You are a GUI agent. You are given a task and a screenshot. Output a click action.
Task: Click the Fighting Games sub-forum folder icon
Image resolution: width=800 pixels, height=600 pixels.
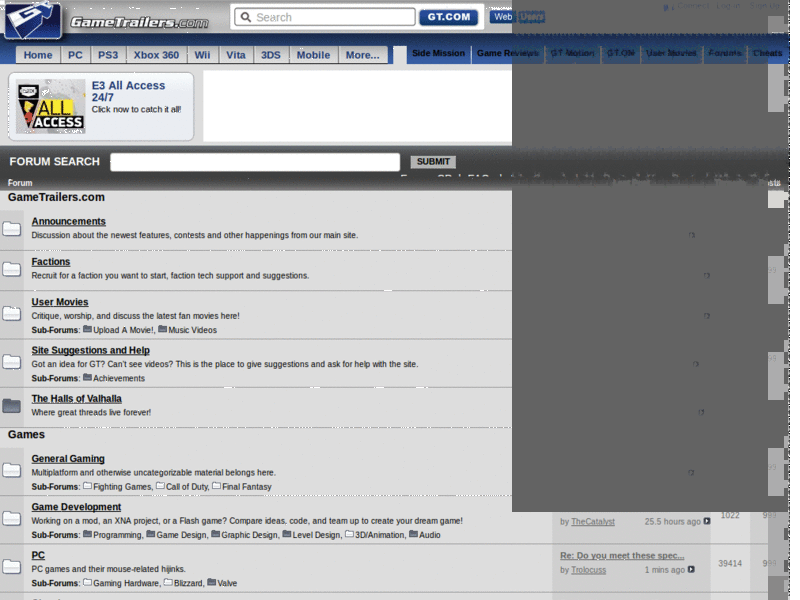[x=87, y=486]
